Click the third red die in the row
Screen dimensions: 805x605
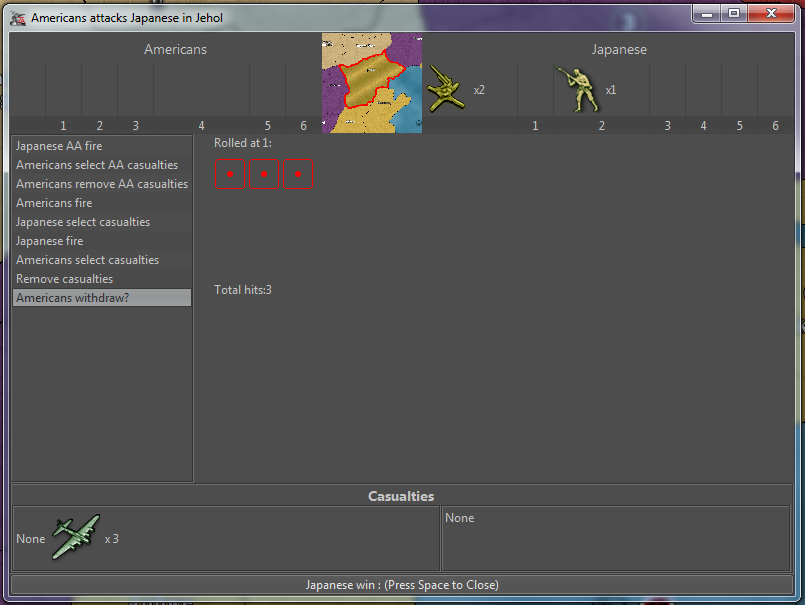tap(298, 174)
